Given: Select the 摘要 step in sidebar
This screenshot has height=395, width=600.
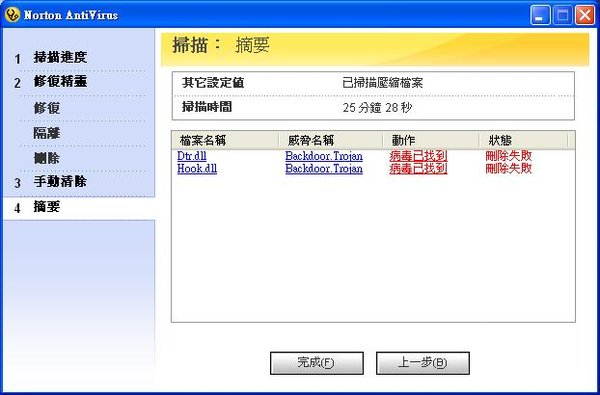Looking at the screenshot, I should click(x=47, y=207).
